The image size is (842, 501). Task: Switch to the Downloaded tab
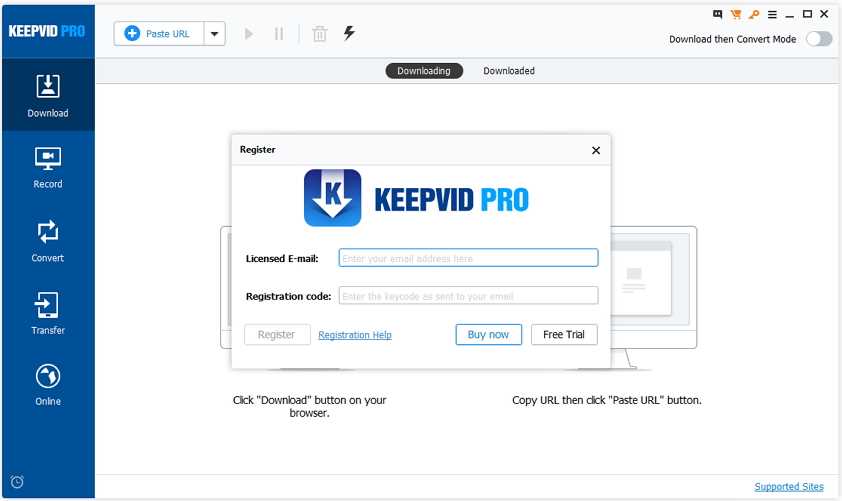pyautogui.click(x=509, y=71)
